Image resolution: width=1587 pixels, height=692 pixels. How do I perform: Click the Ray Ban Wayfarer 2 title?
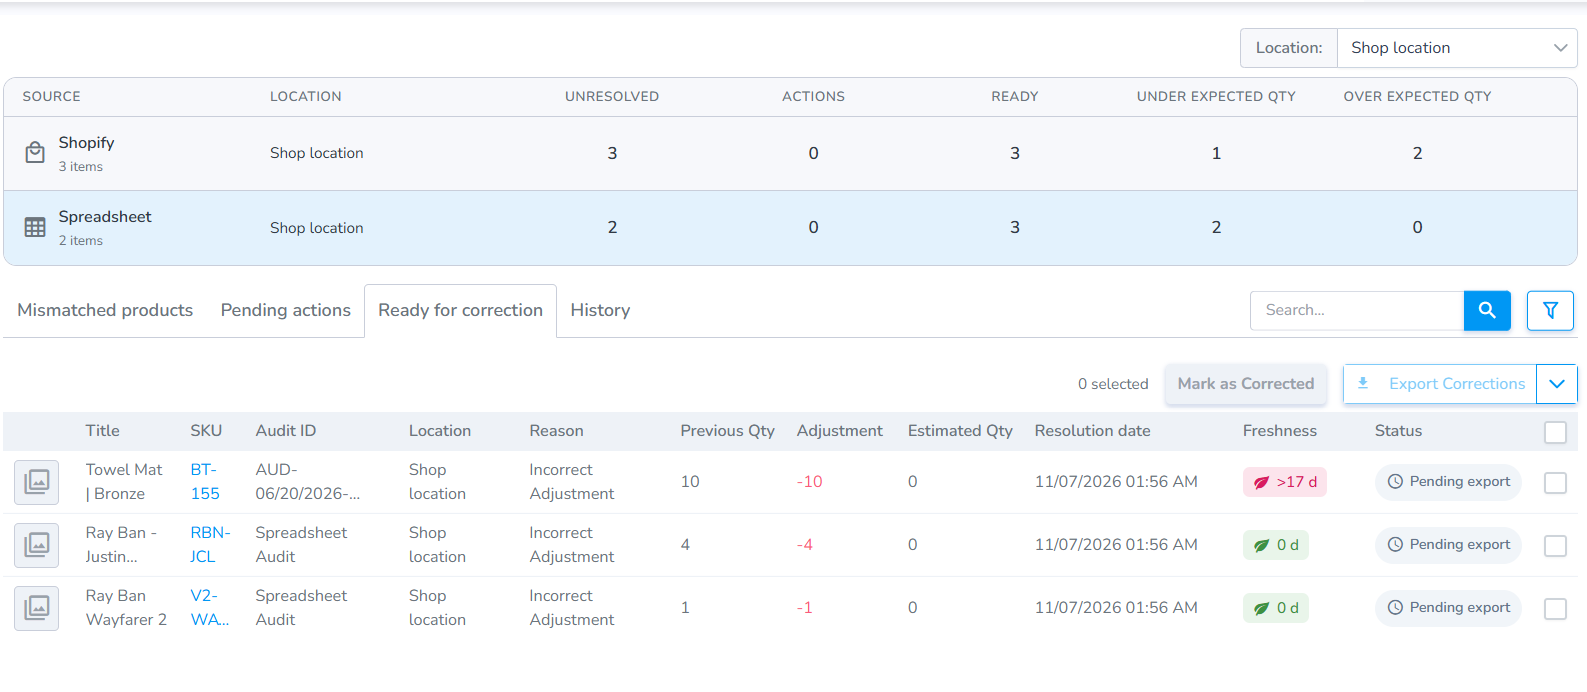coord(126,608)
